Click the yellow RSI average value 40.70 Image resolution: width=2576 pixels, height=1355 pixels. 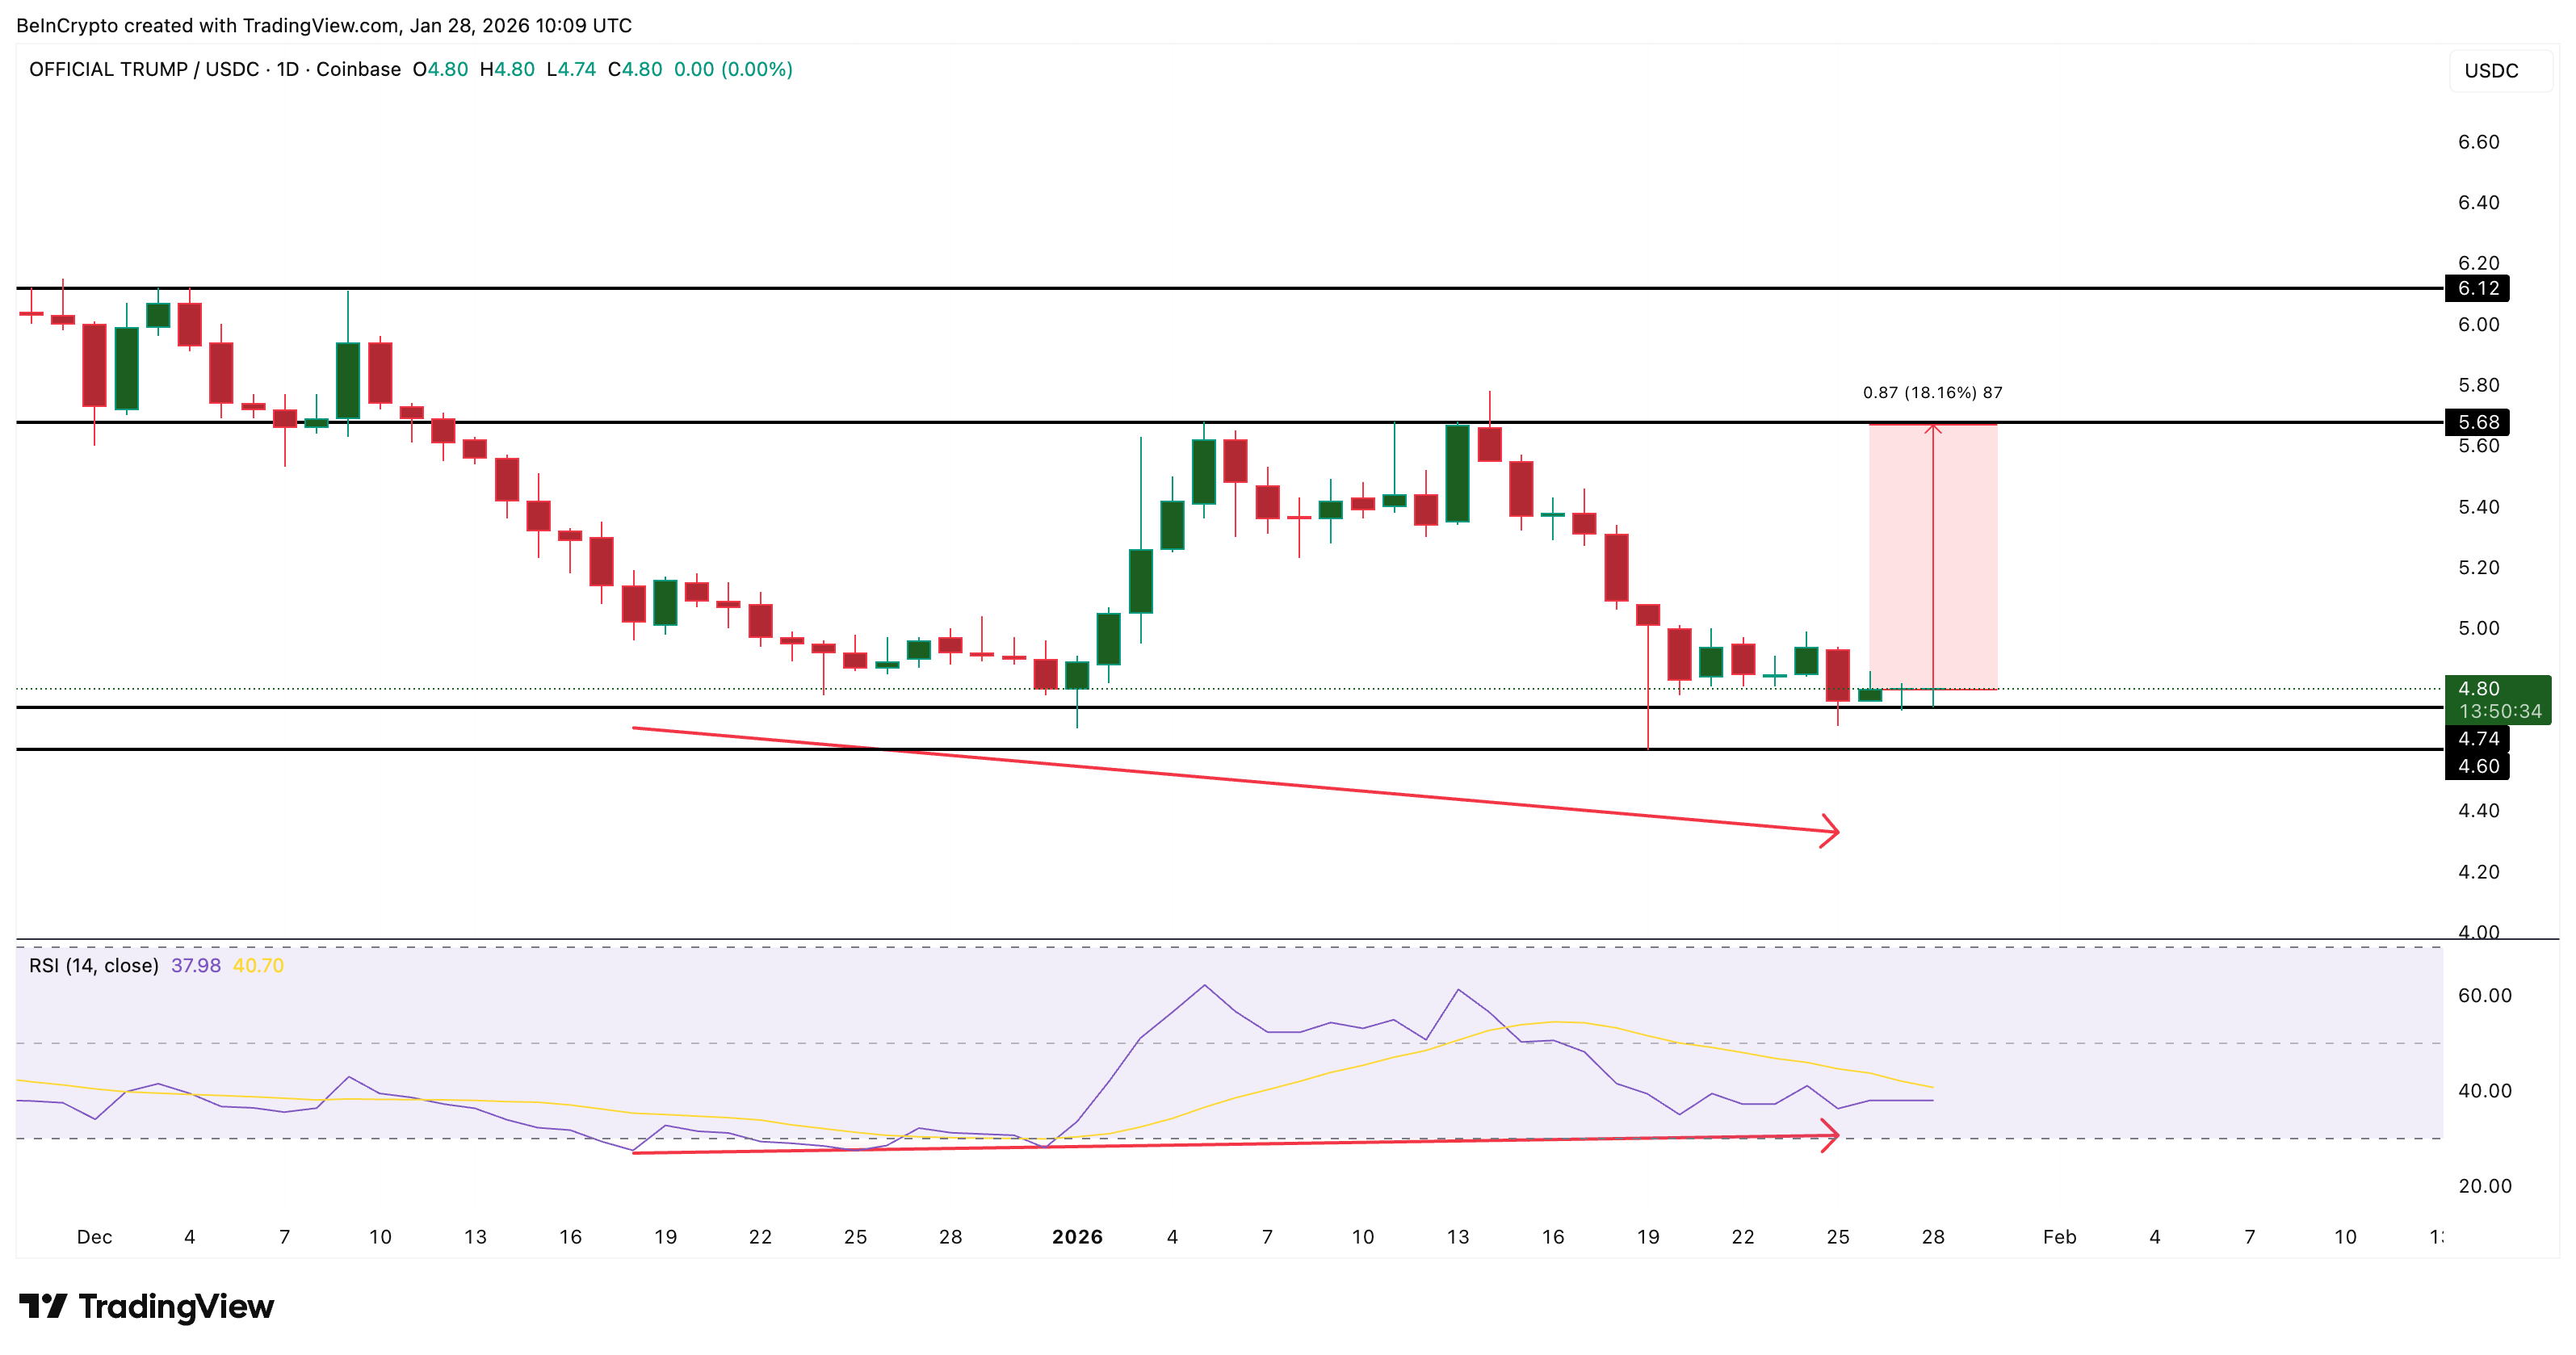coord(258,966)
